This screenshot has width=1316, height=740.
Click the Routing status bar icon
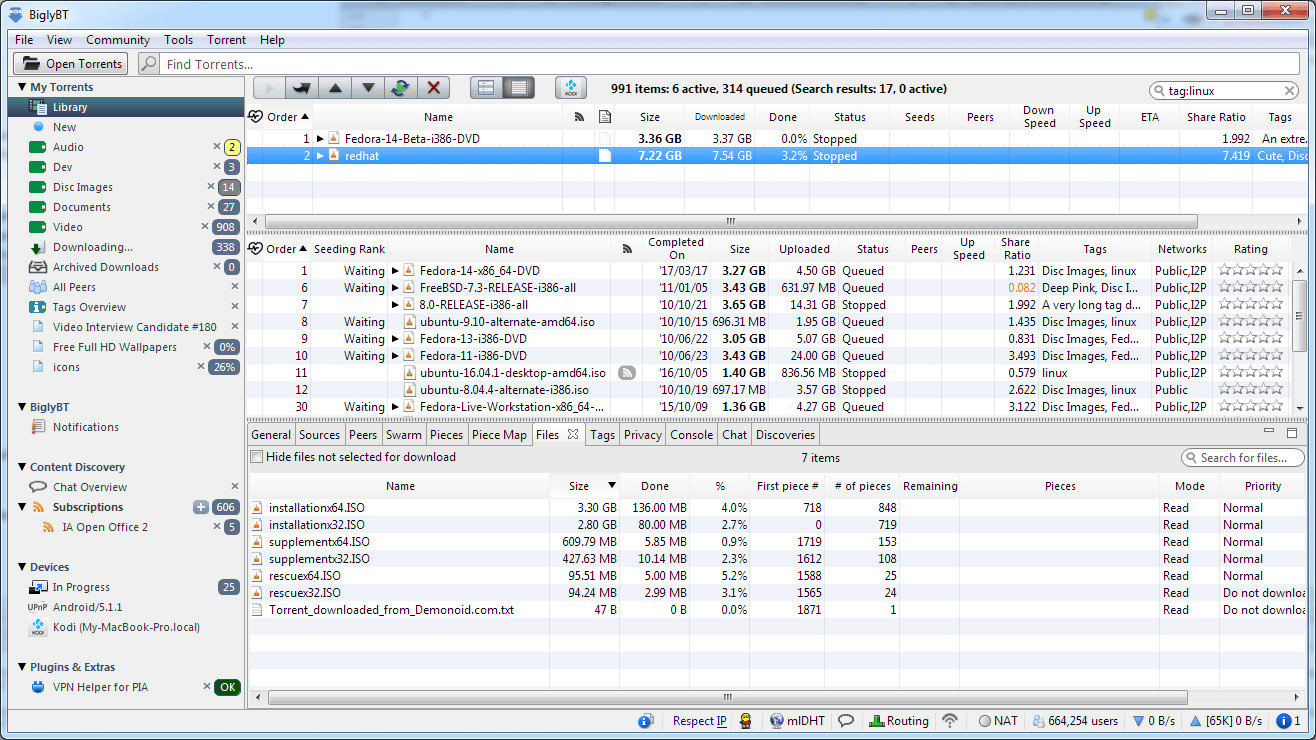(x=898, y=720)
